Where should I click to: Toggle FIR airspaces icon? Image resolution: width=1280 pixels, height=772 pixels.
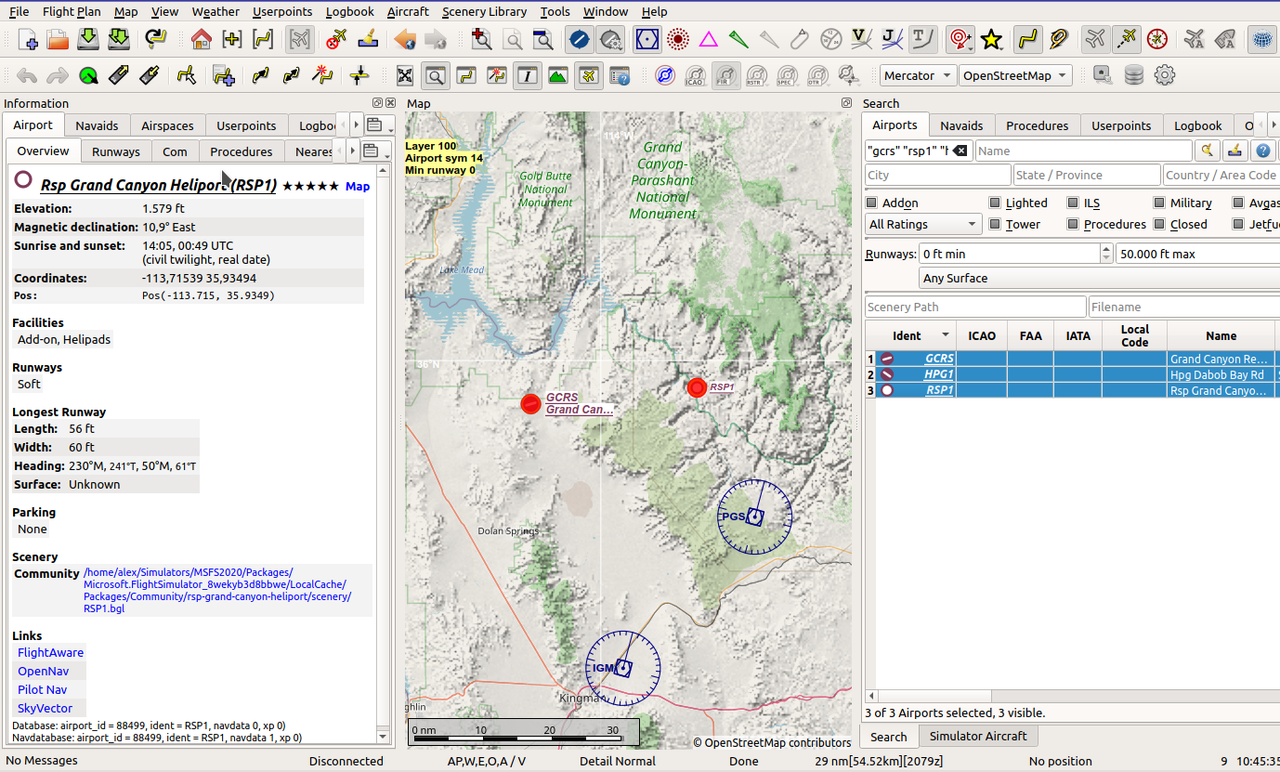tap(727, 76)
